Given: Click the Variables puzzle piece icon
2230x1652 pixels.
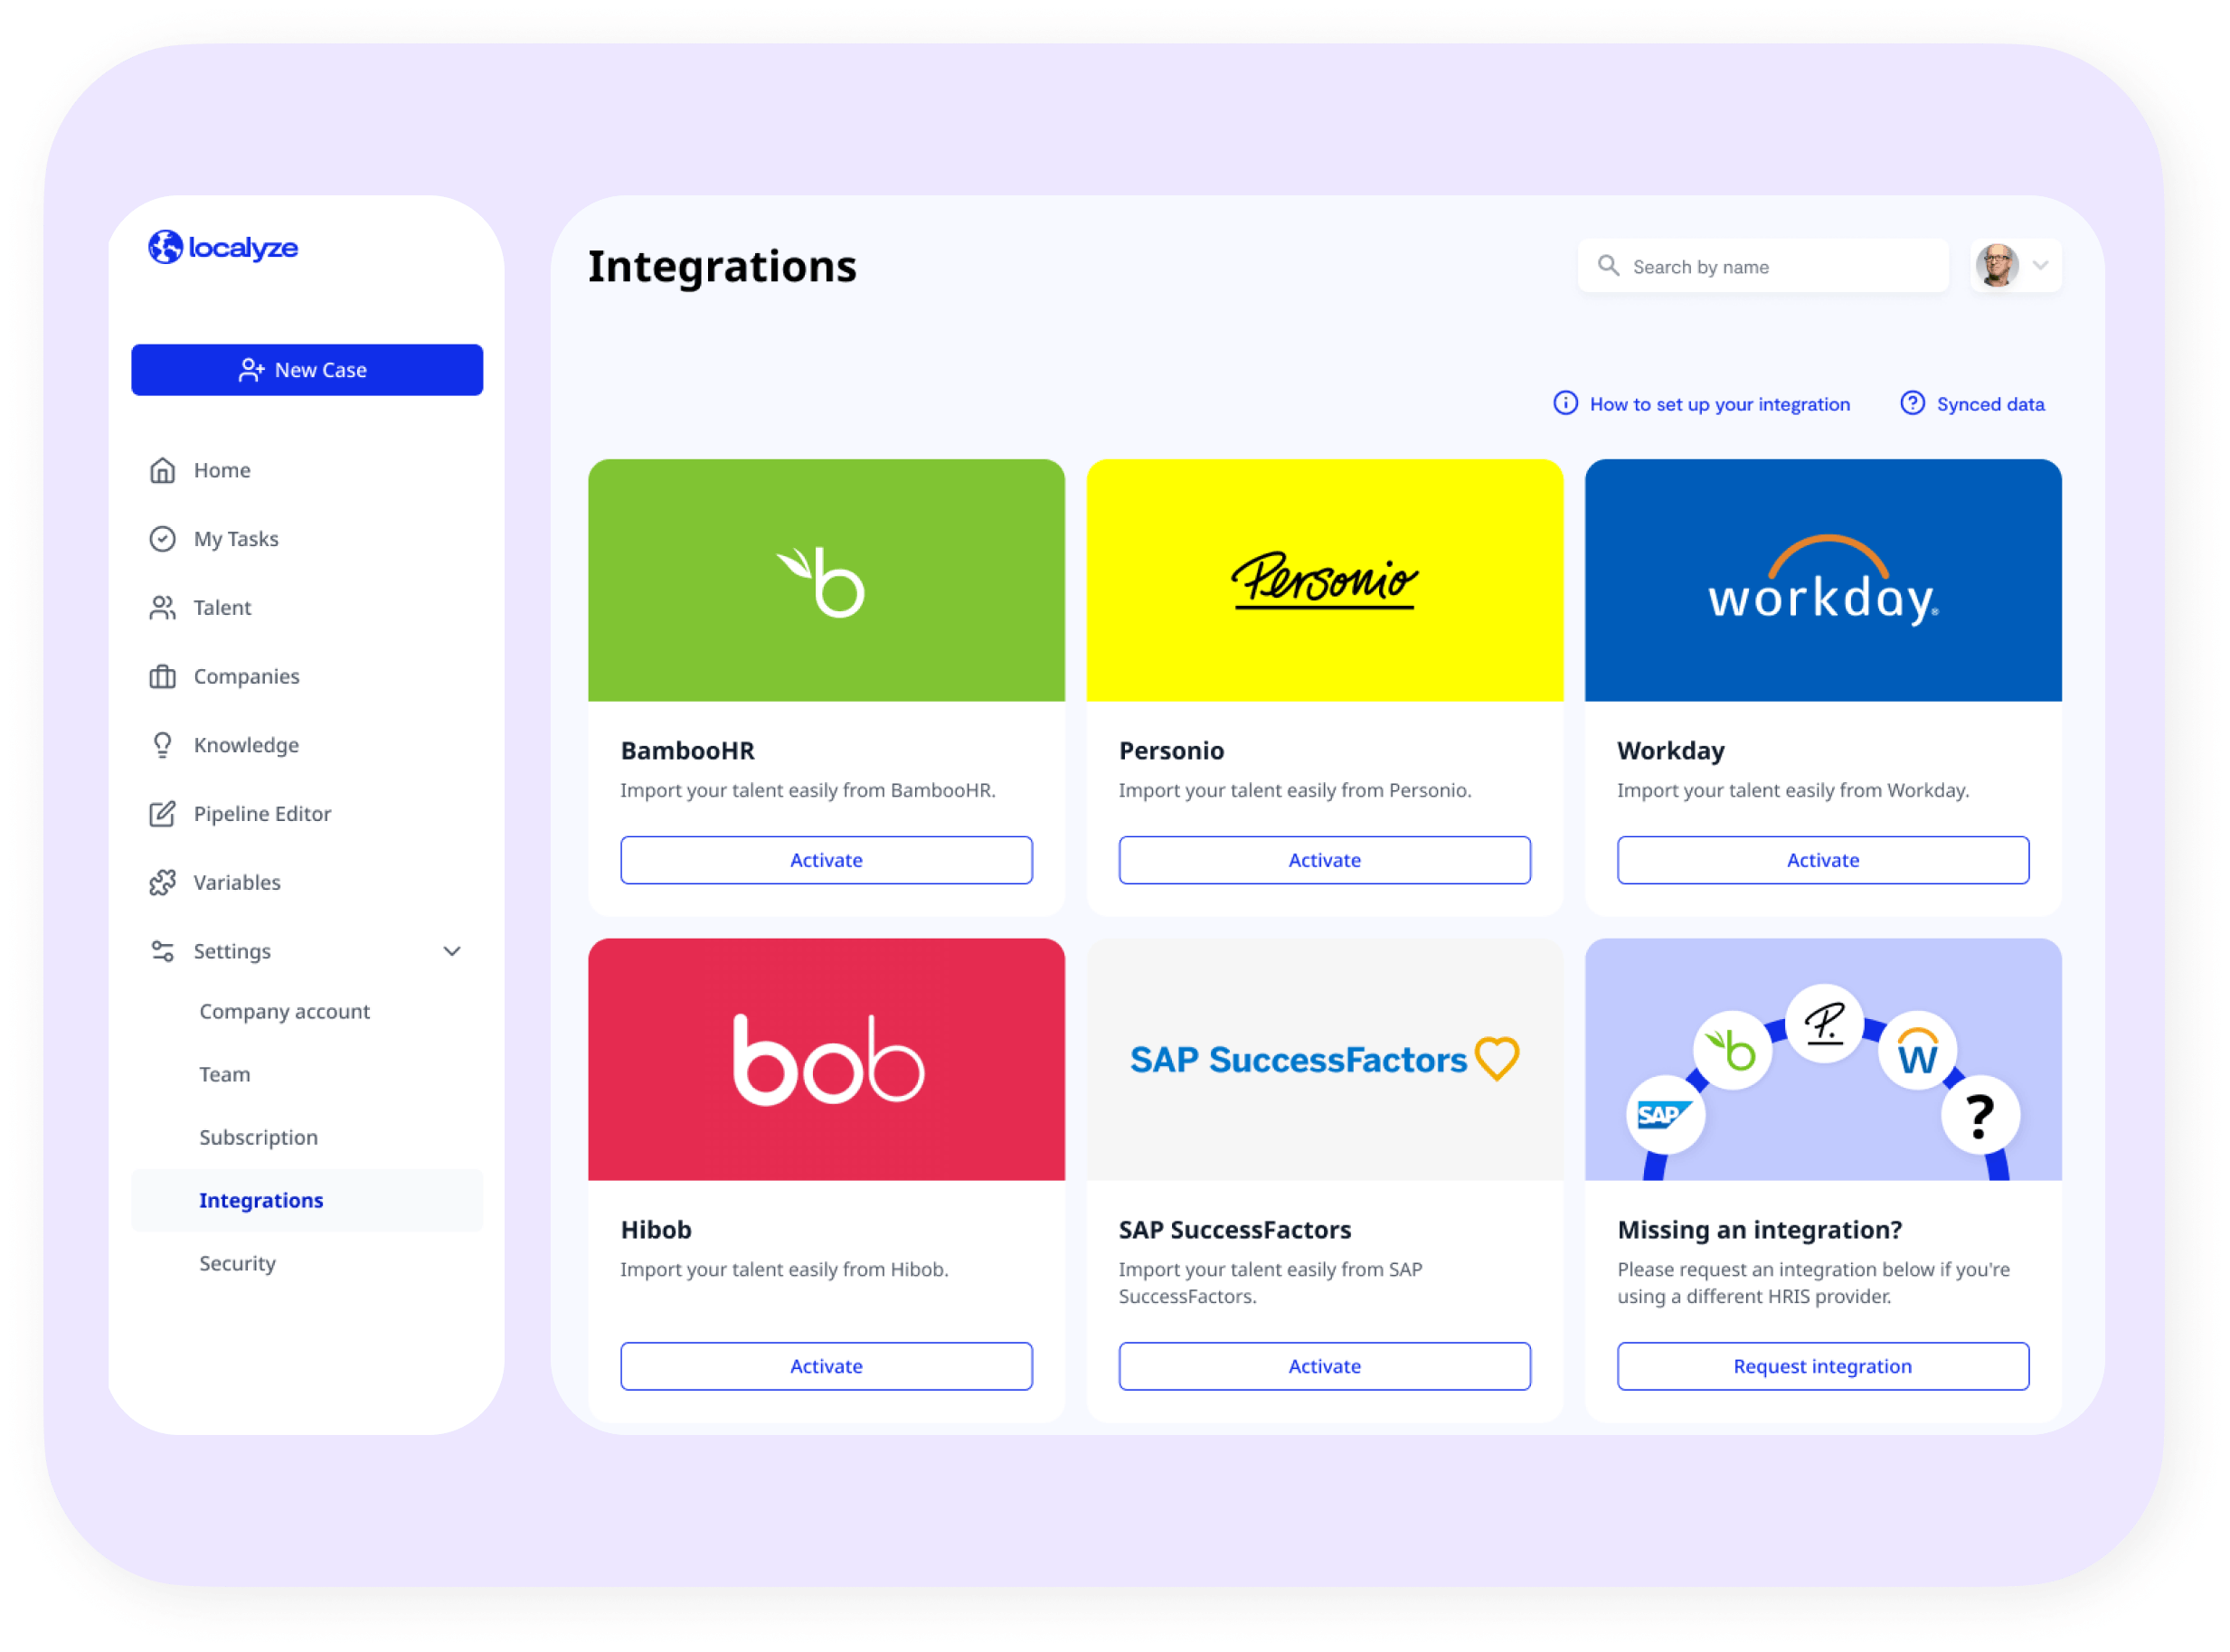Looking at the screenshot, I should tap(162, 883).
